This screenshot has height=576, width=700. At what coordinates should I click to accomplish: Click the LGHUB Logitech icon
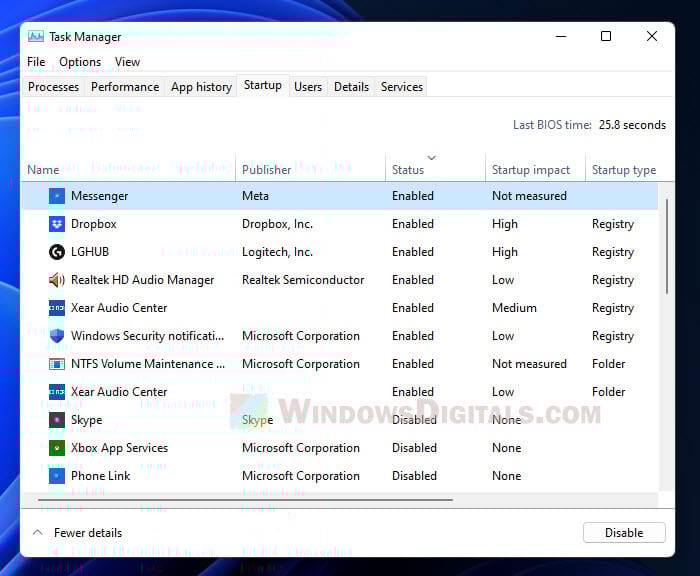[x=57, y=252]
